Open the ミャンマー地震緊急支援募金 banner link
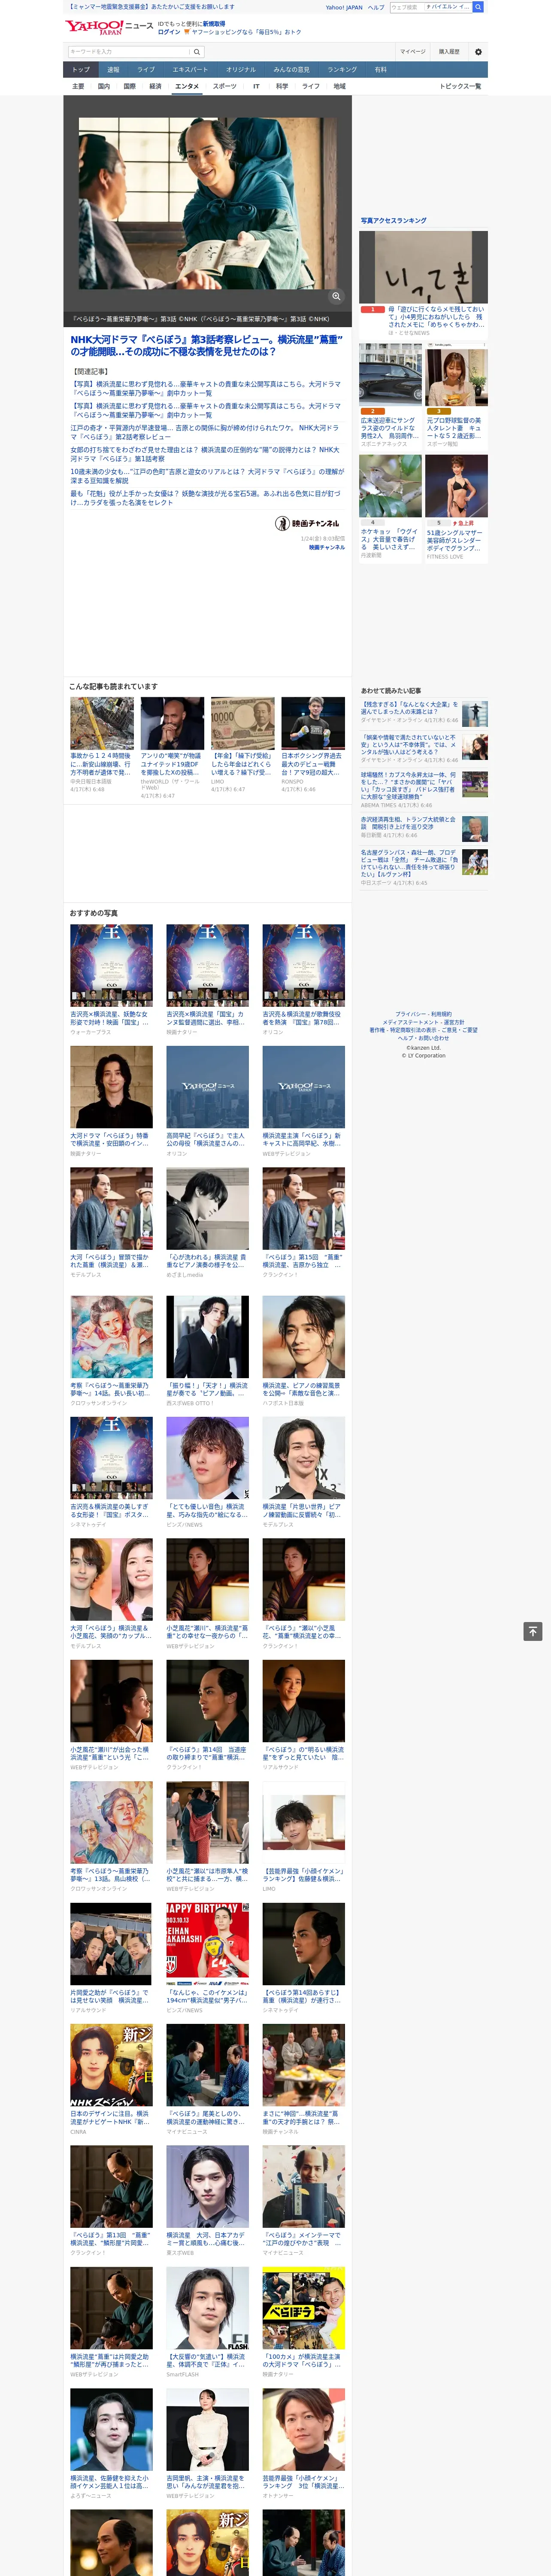The height and width of the screenshot is (2576, 551). [x=150, y=7]
